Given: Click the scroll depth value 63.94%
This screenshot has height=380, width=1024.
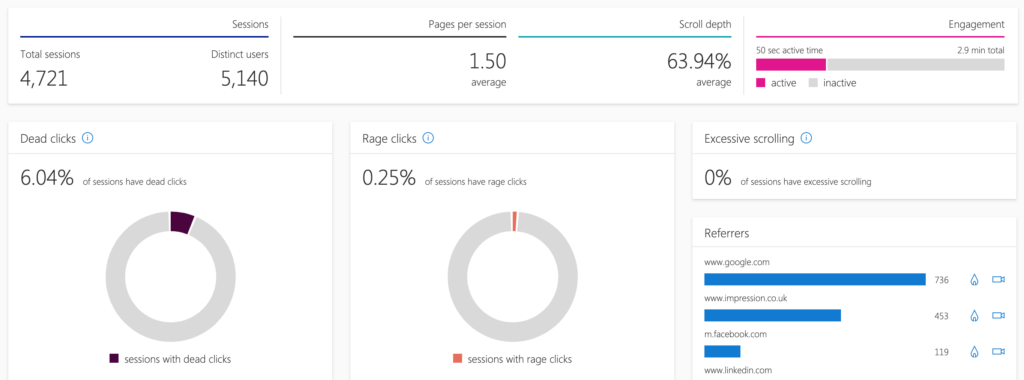Looking at the screenshot, I should pos(699,61).
